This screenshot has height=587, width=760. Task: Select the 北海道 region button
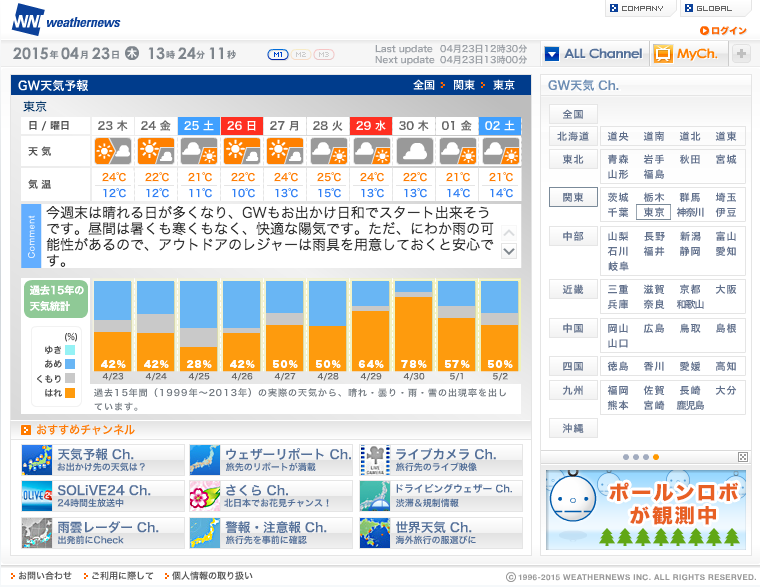click(x=573, y=137)
